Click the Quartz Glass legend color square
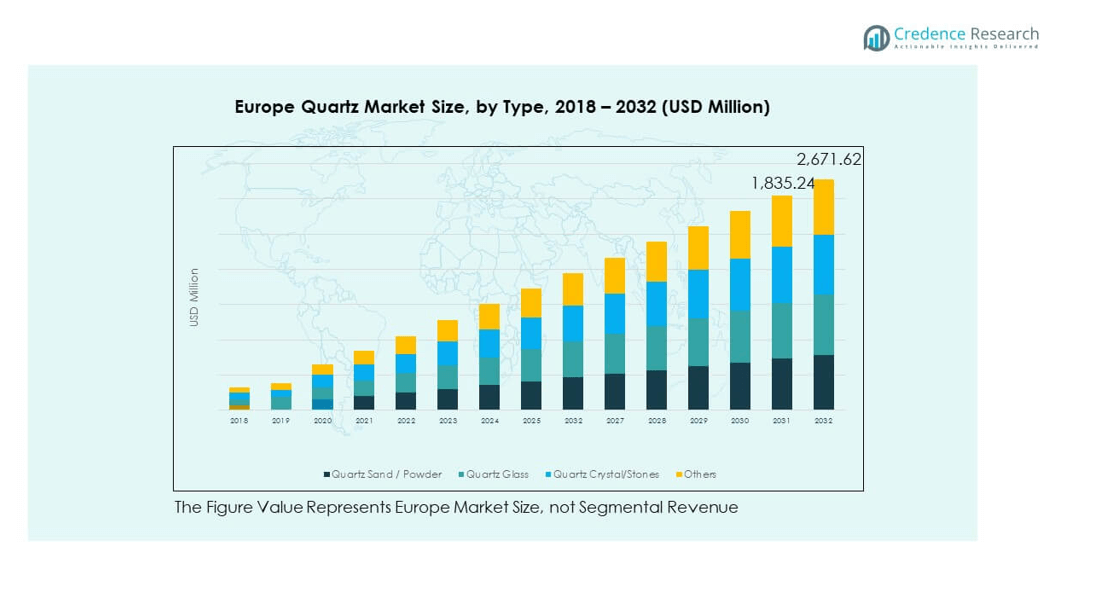This screenshot has width=1097, height=592. pyautogui.click(x=461, y=474)
